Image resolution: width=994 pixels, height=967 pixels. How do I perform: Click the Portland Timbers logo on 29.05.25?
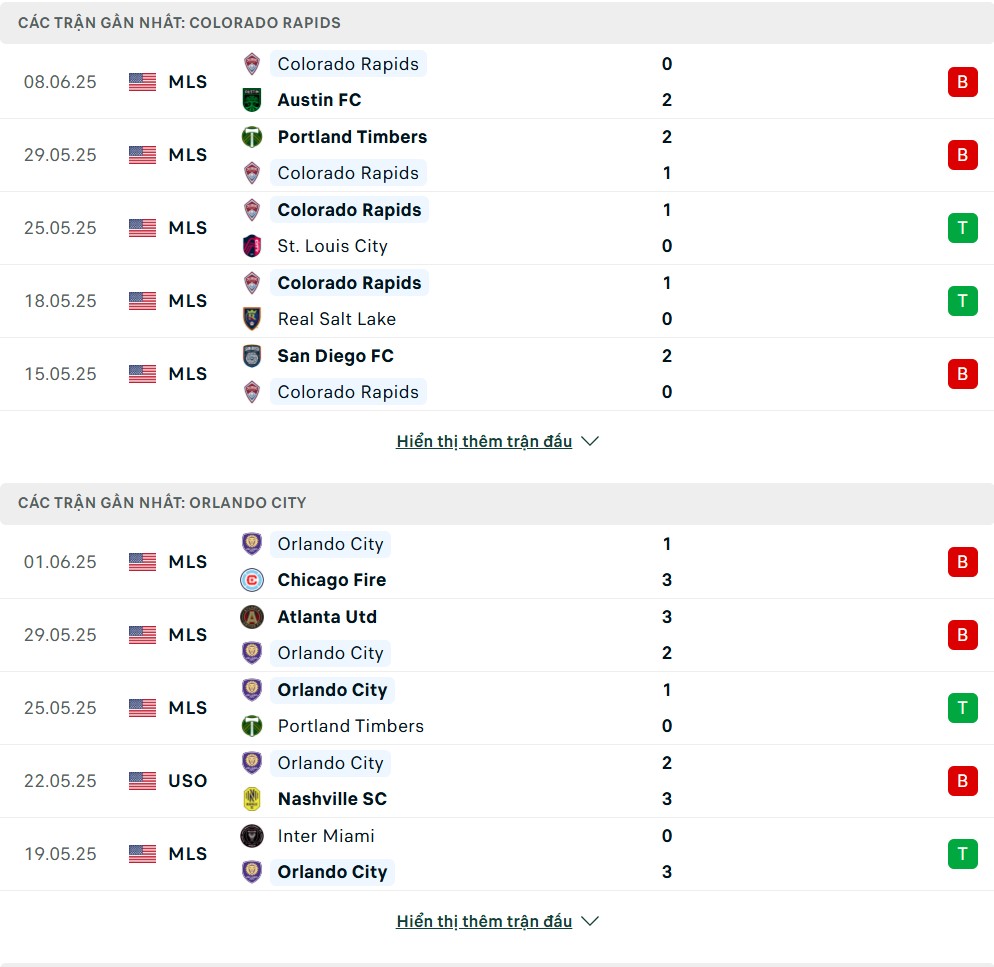point(252,137)
